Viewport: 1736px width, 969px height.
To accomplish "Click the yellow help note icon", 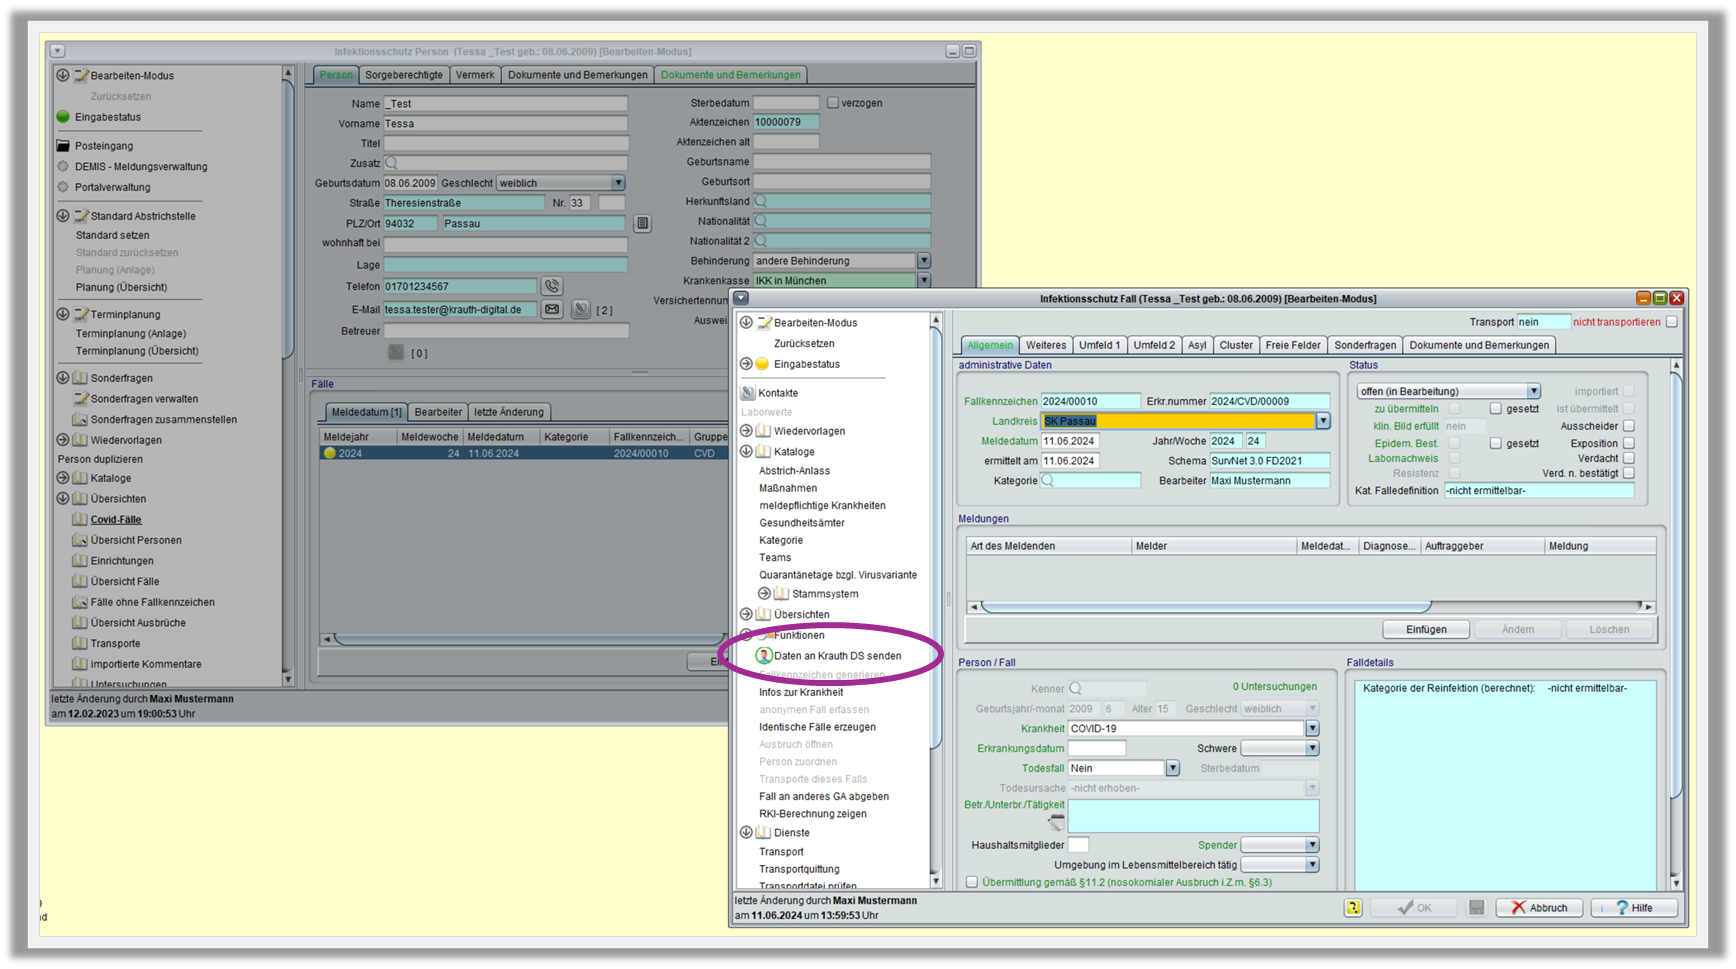I will (1353, 908).
